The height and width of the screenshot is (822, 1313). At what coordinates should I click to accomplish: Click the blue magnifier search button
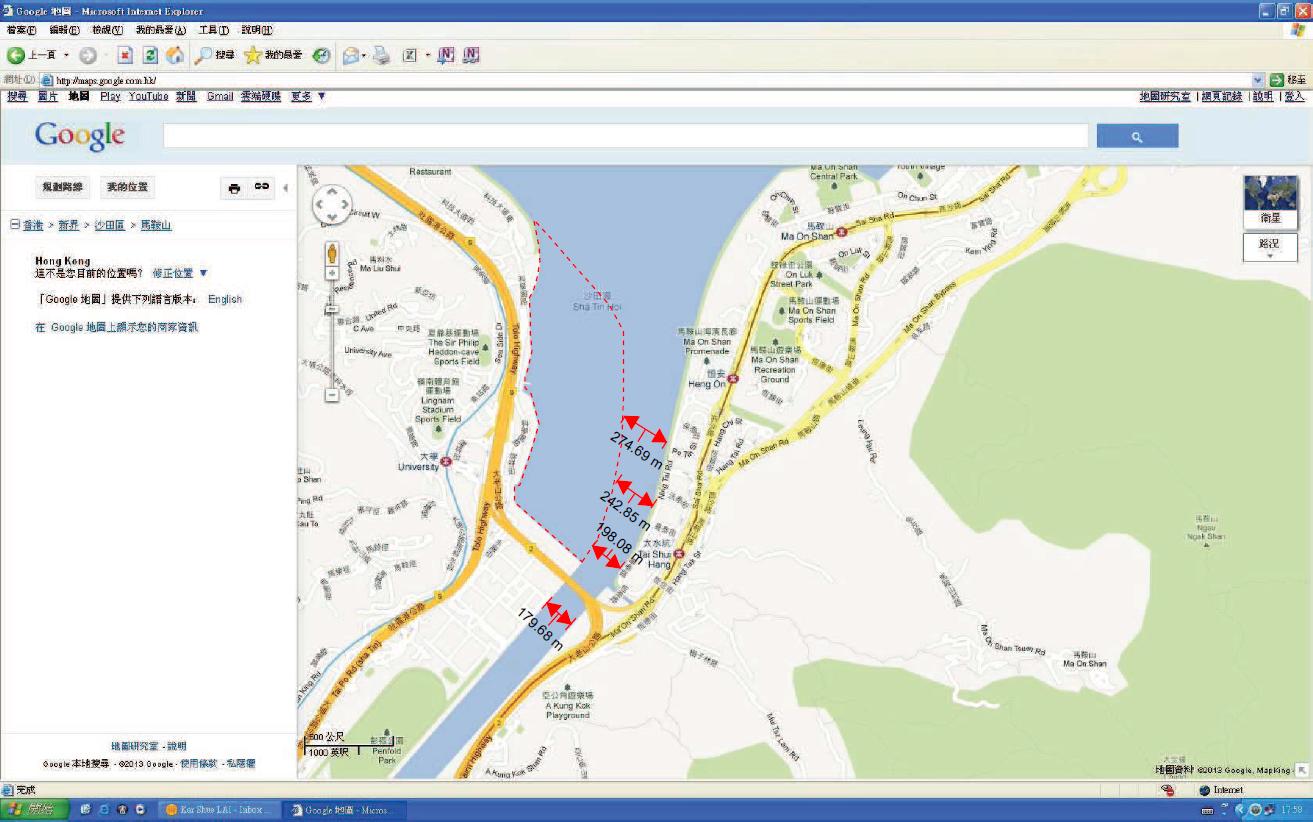click(x=1137, y=137)
